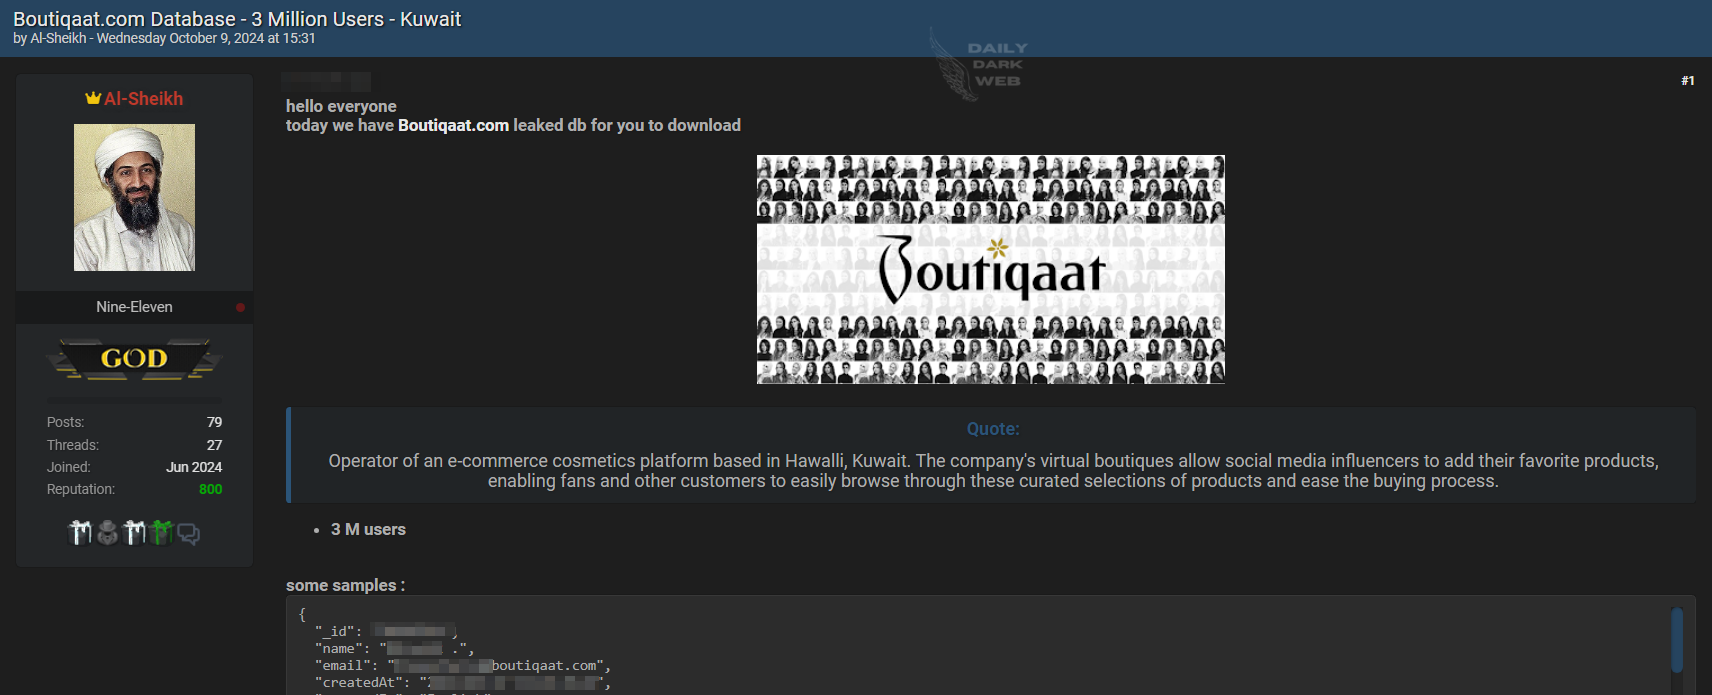Click the white gift badge beside the green gift
This screenshot has height=695, width=1712.
(x=134, y=533)
